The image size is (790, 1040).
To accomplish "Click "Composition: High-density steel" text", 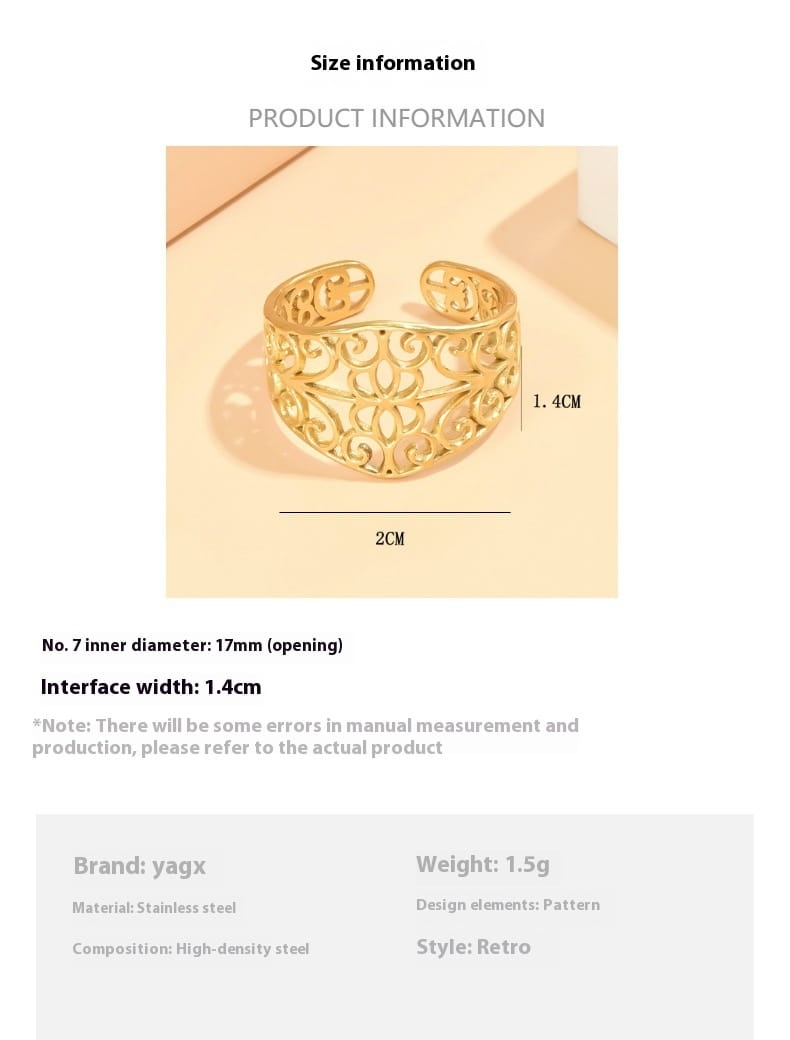I will pos(191,949).
